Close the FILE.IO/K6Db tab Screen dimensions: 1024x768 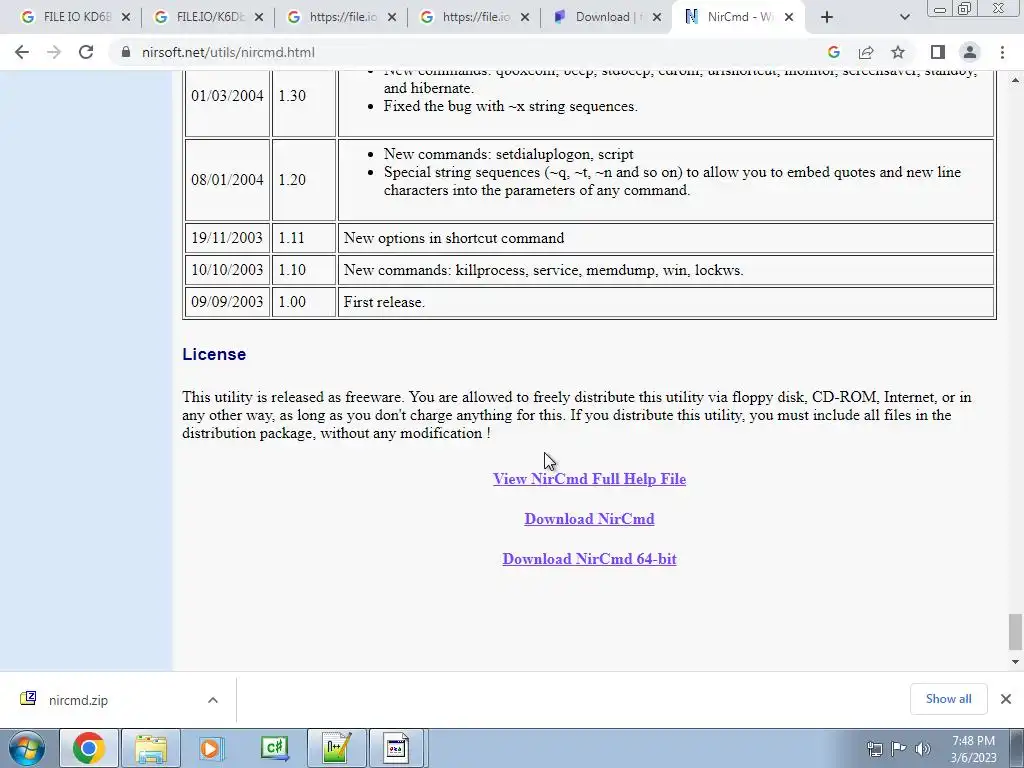[259, 17]
